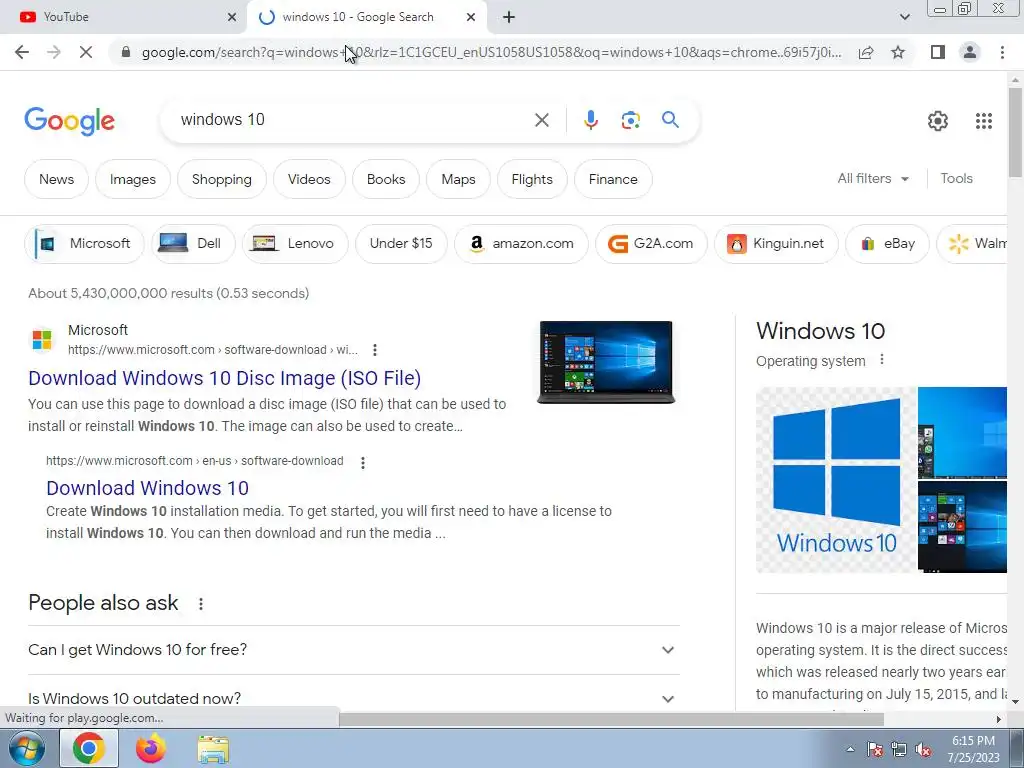Open Action Center flag icon
1024x768 pixels.
pos(875,750)
